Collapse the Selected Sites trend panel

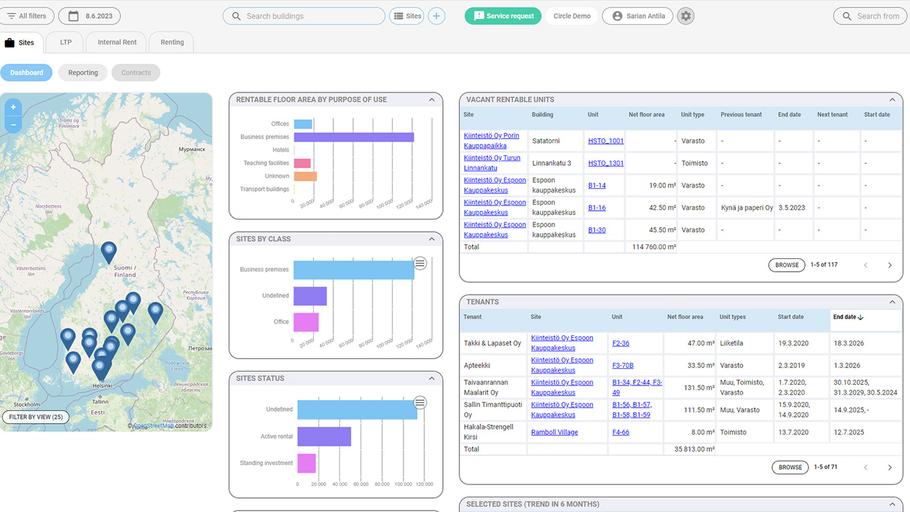point(892,504)
